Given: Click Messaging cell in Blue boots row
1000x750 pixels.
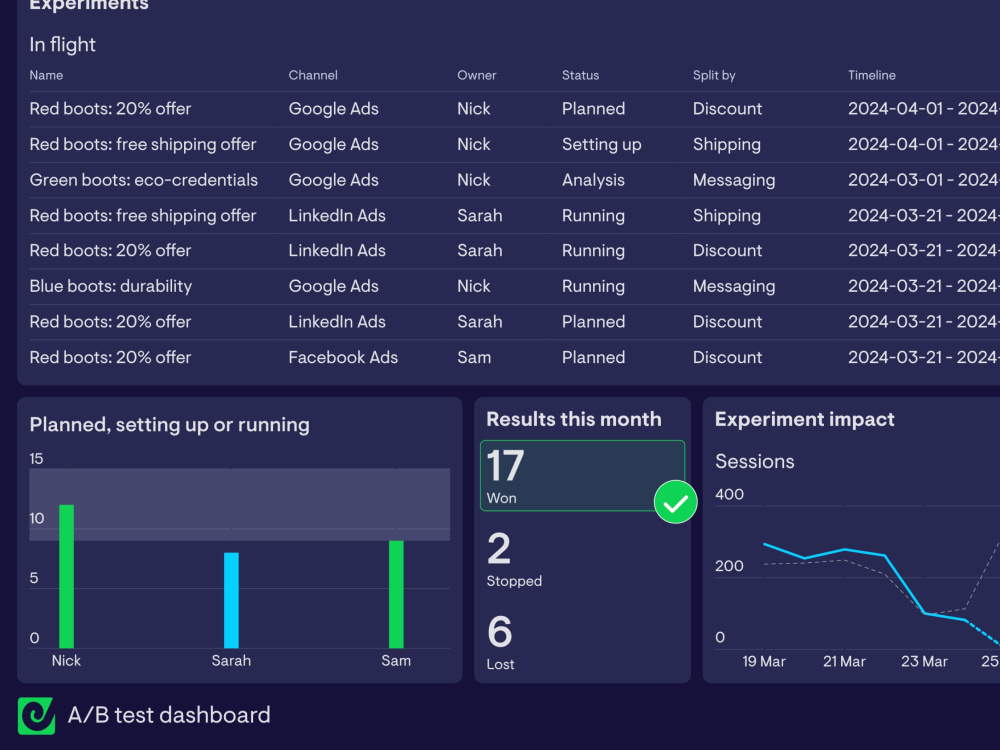Looking at the screenshot, I should tap(734, 286).
